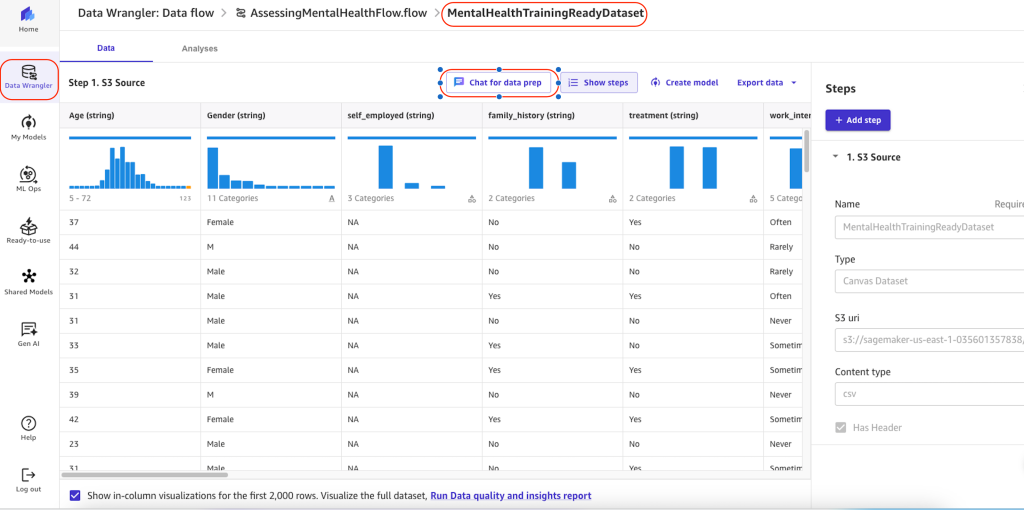Viewport: 1024px width, 510px height.
Task: Collapse the 1. S3 Source step
Action: point(837,157)
